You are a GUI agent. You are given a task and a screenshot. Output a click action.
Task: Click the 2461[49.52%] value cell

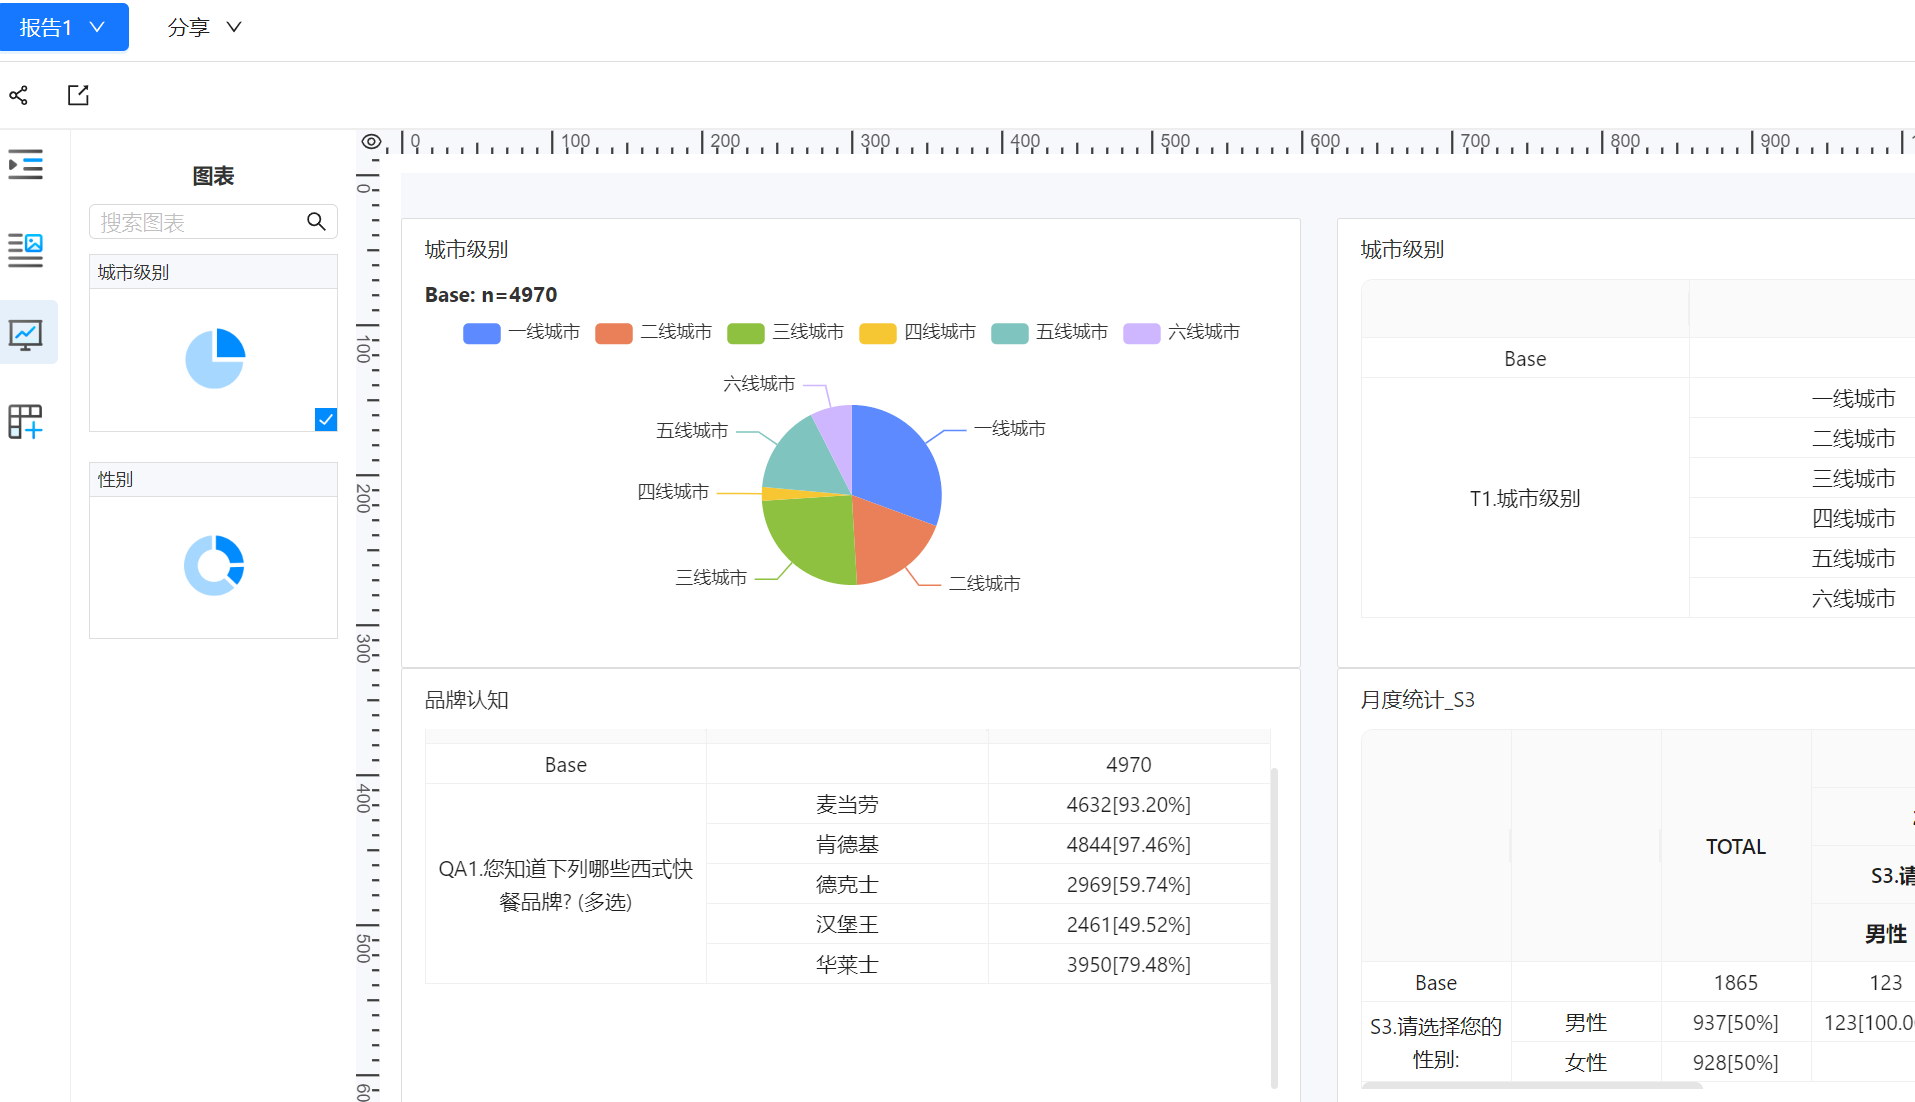pos(1129,924)
